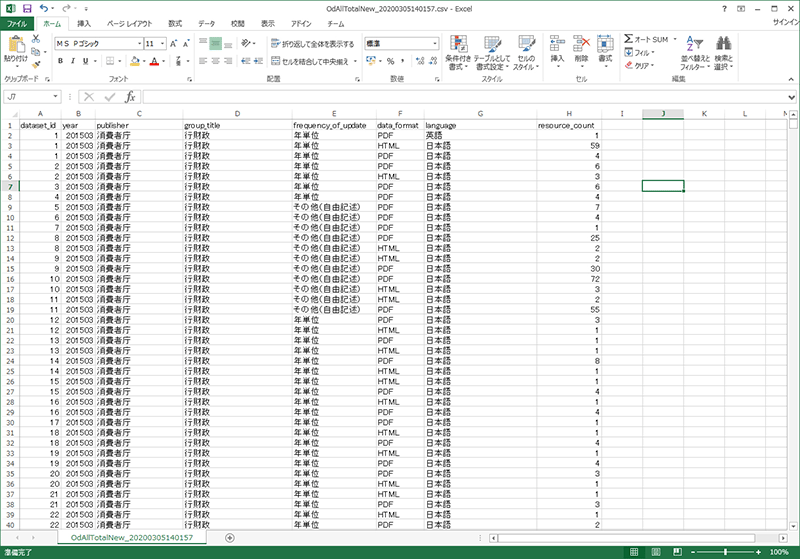
Task: Decrease font size with small A icon
Action: click(x=186, y=44)
